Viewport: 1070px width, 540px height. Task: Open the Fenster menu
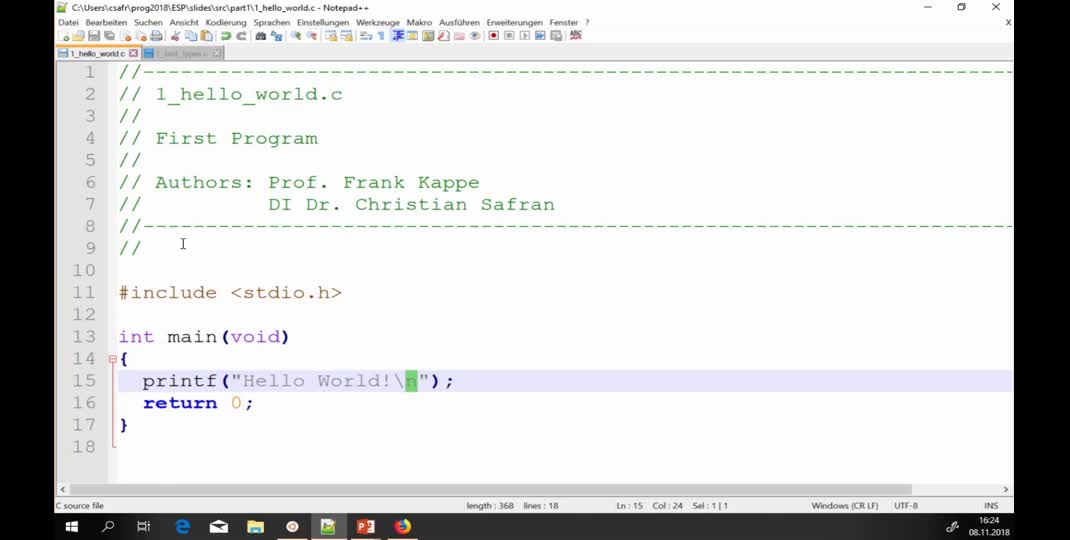564,23
